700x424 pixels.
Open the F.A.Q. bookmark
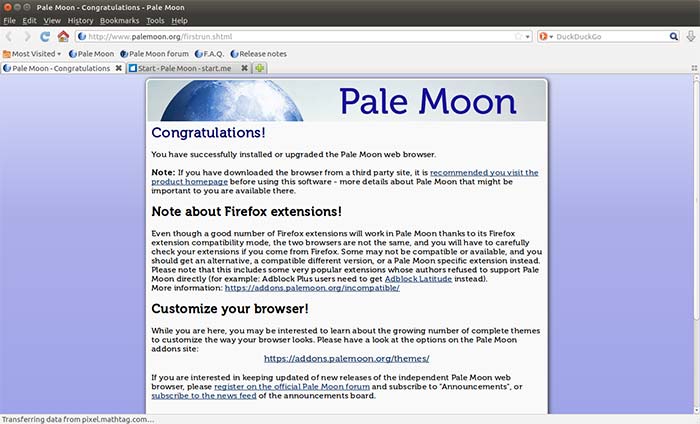(209, 54)
